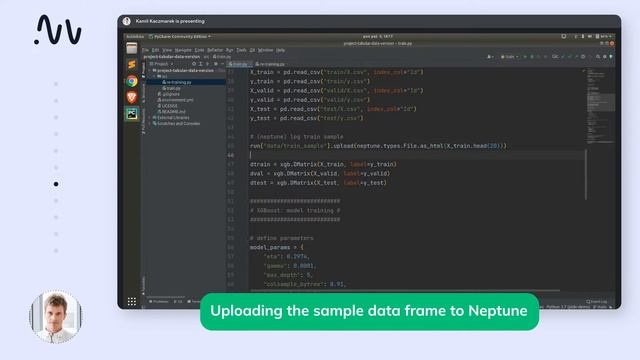Image resolution: width=640 pixels, height=360 pixels.
Task: Open the user account icon dropdown
Action: [490, 57]
